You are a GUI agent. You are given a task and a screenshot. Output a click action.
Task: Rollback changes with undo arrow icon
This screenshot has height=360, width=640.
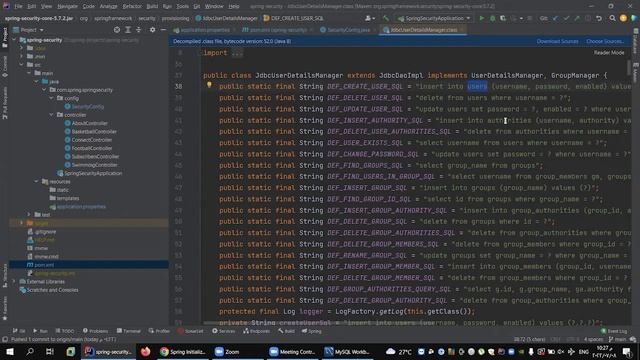599,18
